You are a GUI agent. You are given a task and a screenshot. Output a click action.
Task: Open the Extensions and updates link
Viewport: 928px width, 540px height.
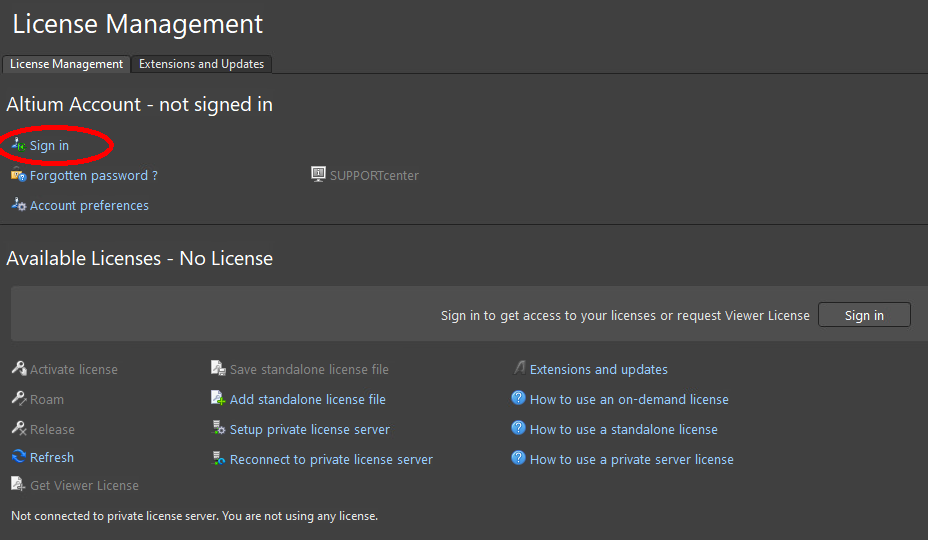[x=598, y=369]
